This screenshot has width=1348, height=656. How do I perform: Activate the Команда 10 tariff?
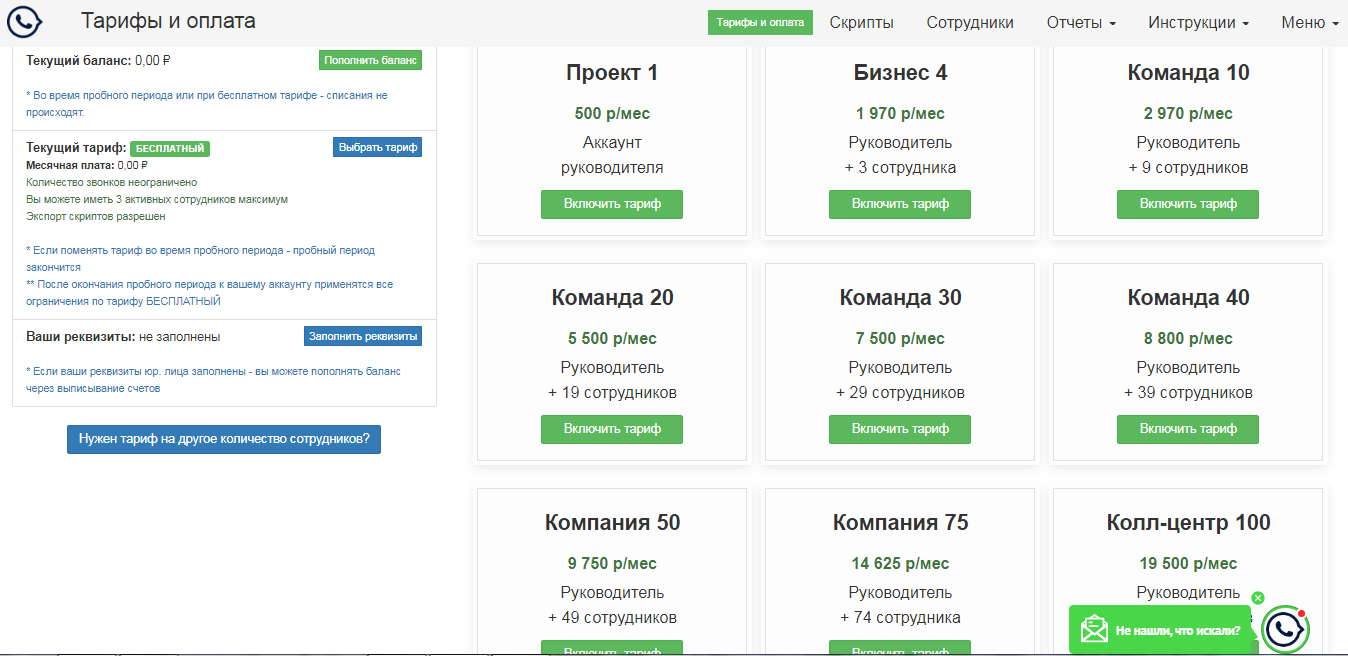pos(1188,204)
